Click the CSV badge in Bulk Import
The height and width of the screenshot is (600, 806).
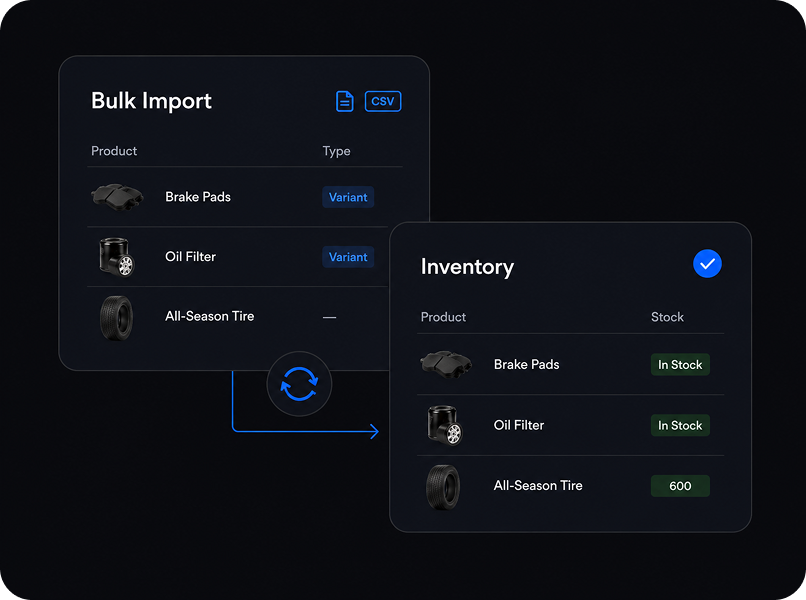[383, 101]
